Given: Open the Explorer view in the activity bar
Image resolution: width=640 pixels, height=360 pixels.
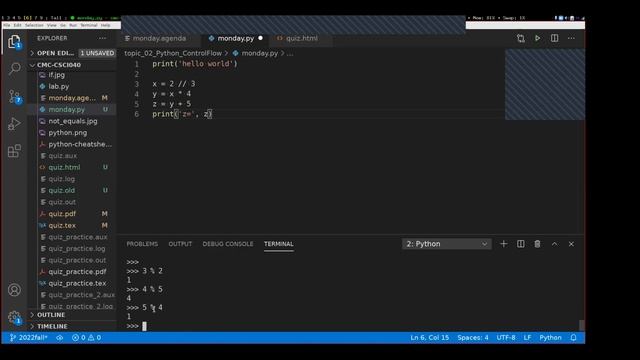Looking at the screenshot, I should pyautogui.click(x=14, y=41).
